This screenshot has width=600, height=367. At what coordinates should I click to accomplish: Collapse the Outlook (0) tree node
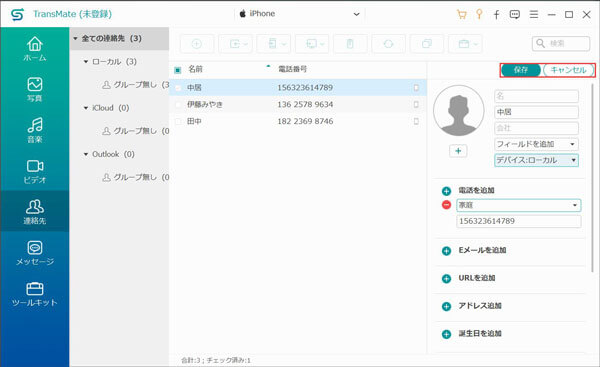click(x=86, y=154)
